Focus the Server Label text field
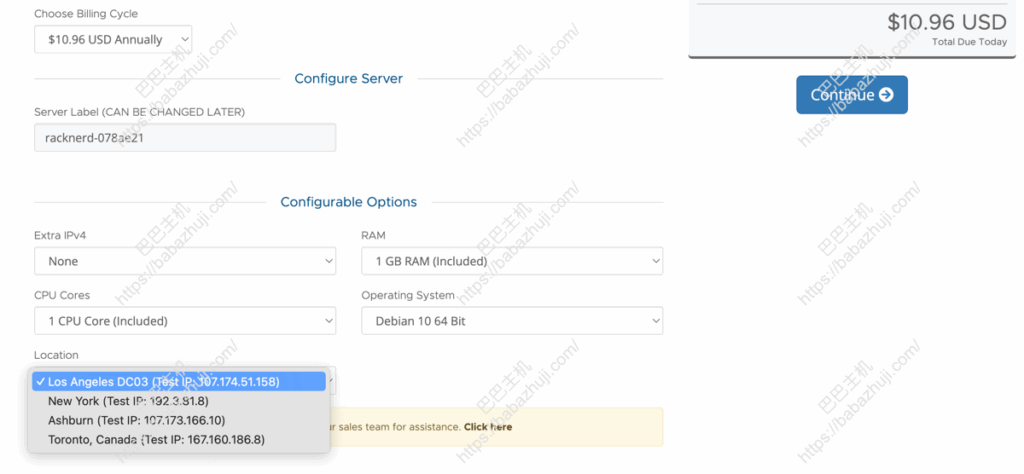This screenshot has width=1024, height=474. click(x=184, y=138)
